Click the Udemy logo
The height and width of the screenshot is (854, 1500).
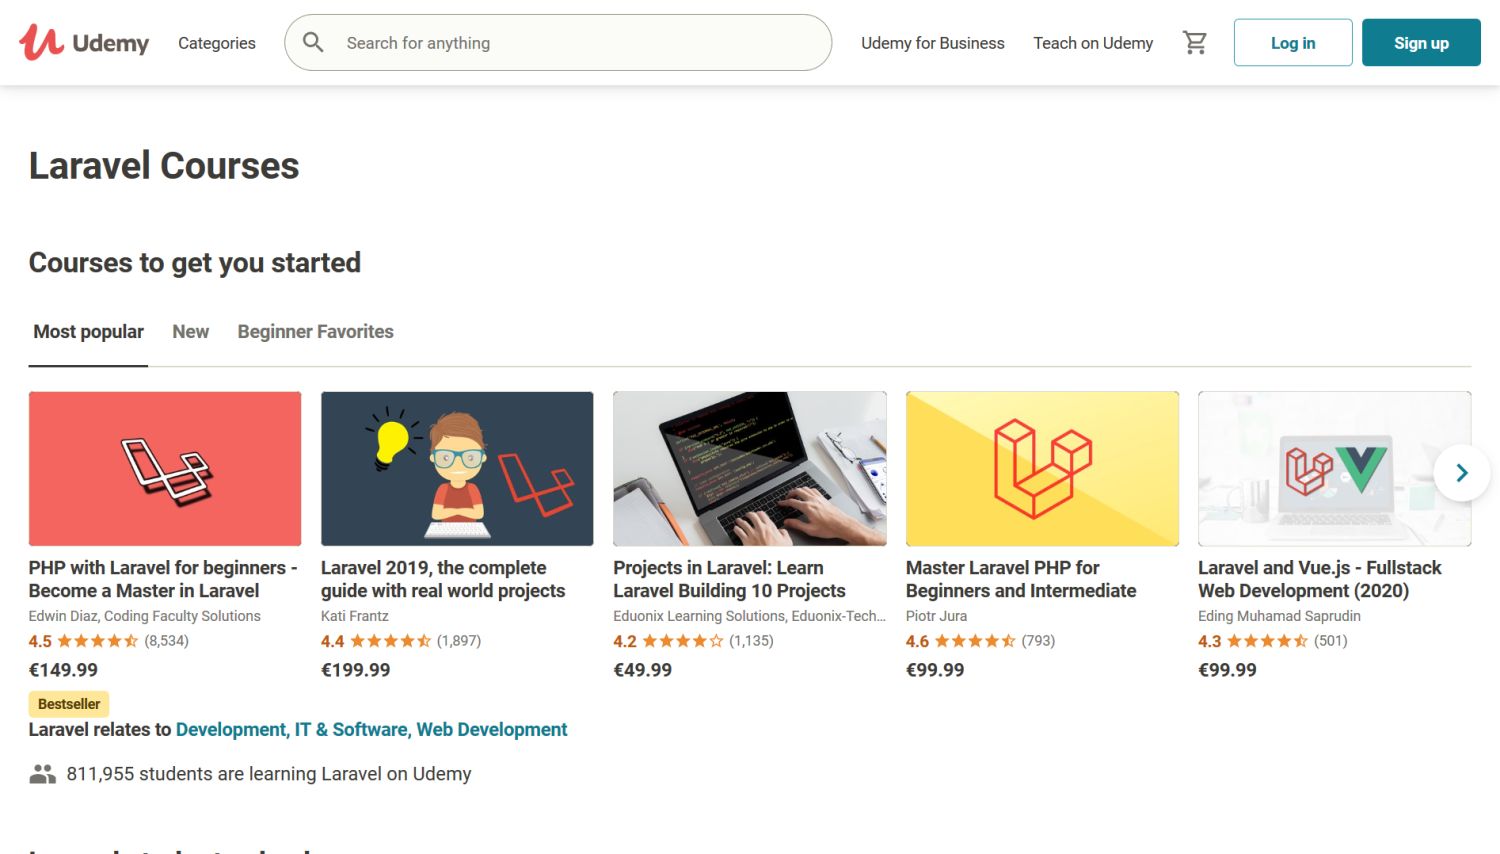[x=84, y=43]
